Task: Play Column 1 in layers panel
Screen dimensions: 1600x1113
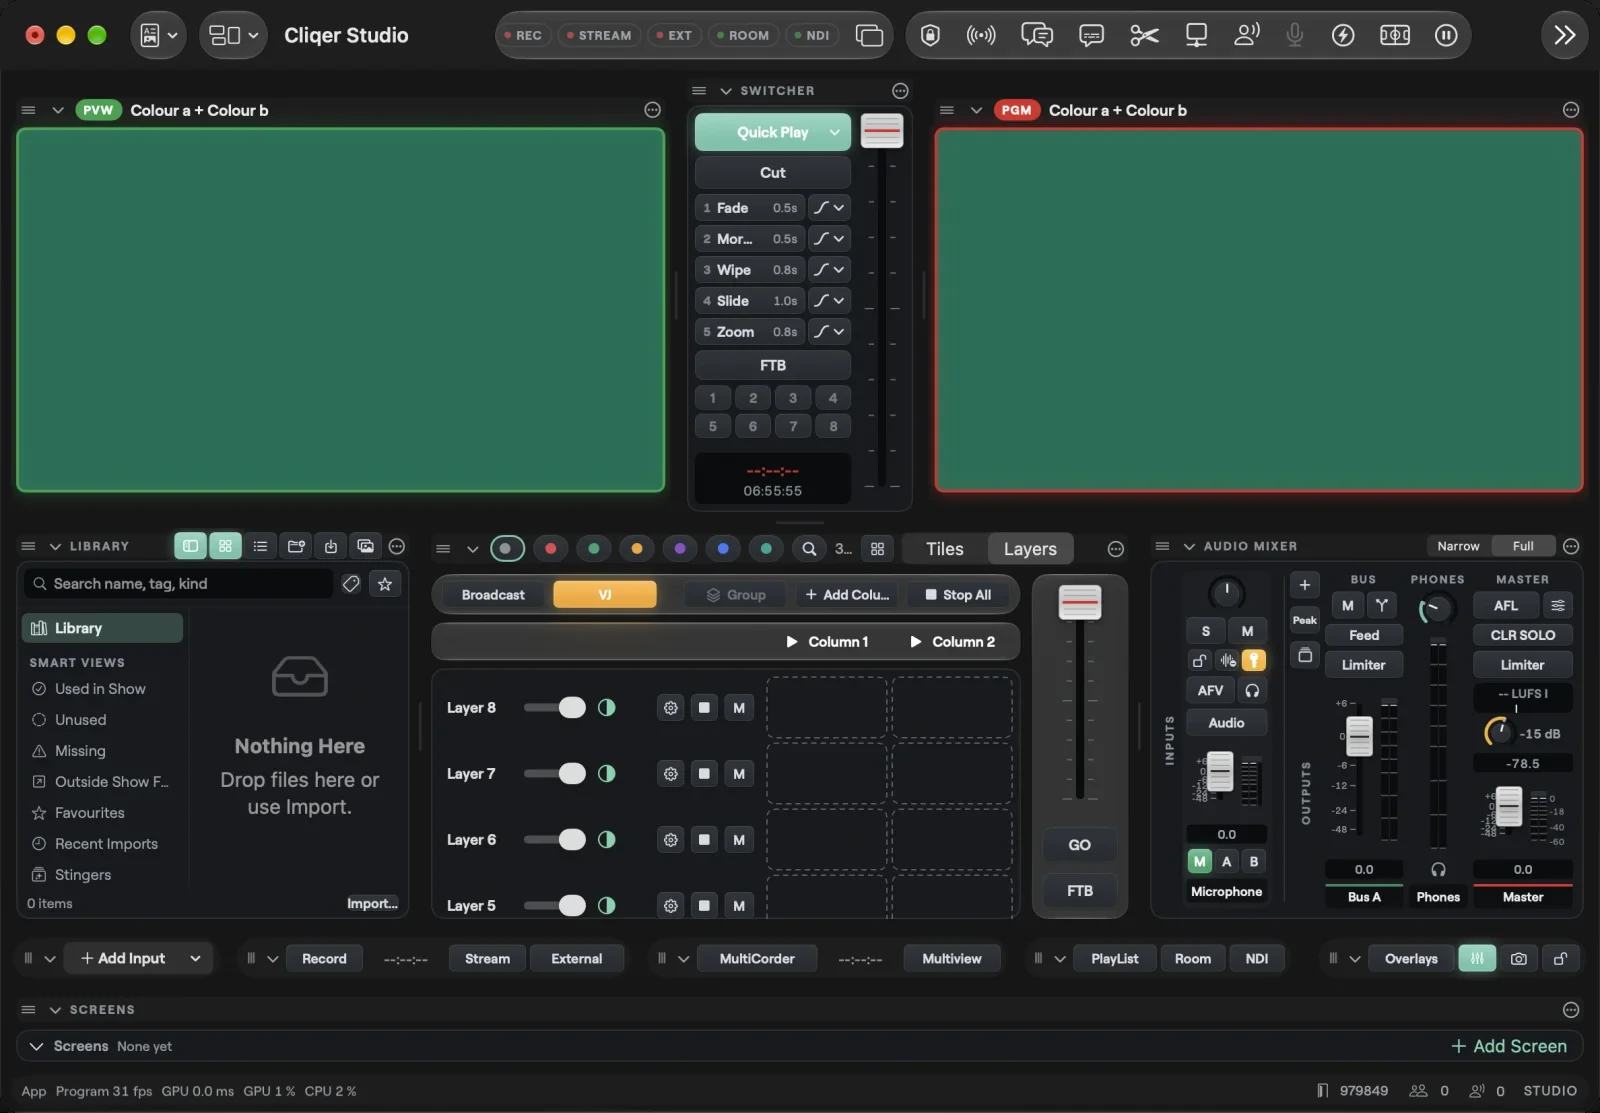Action: [x=827, y=641]
